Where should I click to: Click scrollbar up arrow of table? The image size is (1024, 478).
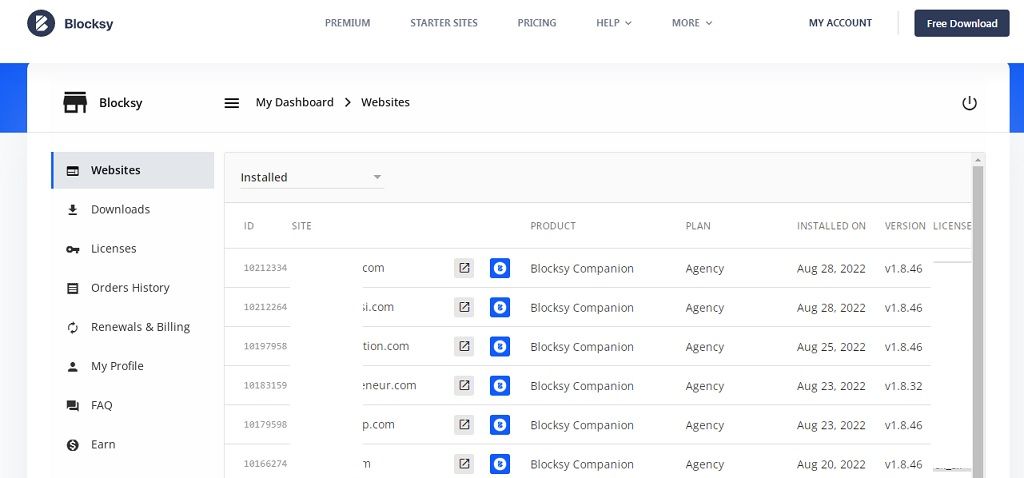pos(978,159)
